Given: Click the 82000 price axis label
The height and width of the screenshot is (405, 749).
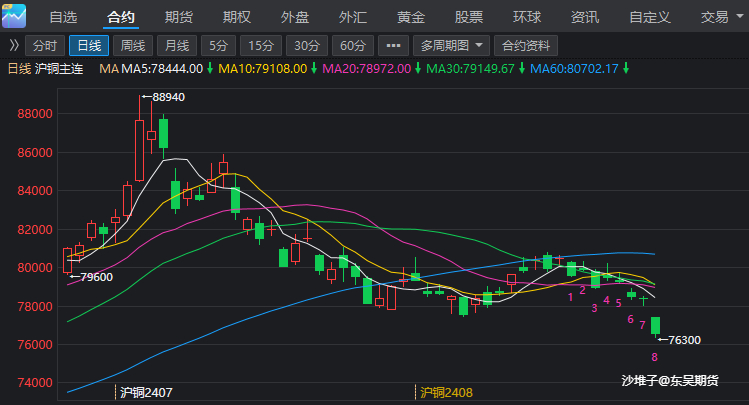Looking at the screenshot, I should coord(35,230).
